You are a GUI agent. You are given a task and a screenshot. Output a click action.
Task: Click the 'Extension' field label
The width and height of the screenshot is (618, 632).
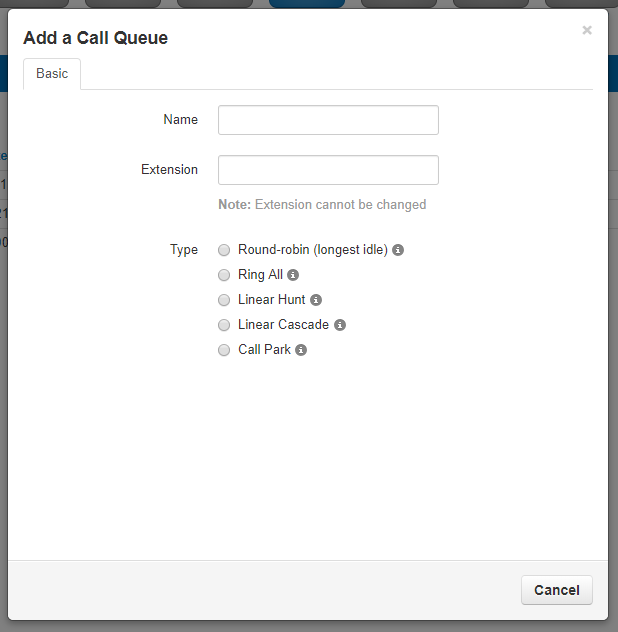[x=169, y=170]
